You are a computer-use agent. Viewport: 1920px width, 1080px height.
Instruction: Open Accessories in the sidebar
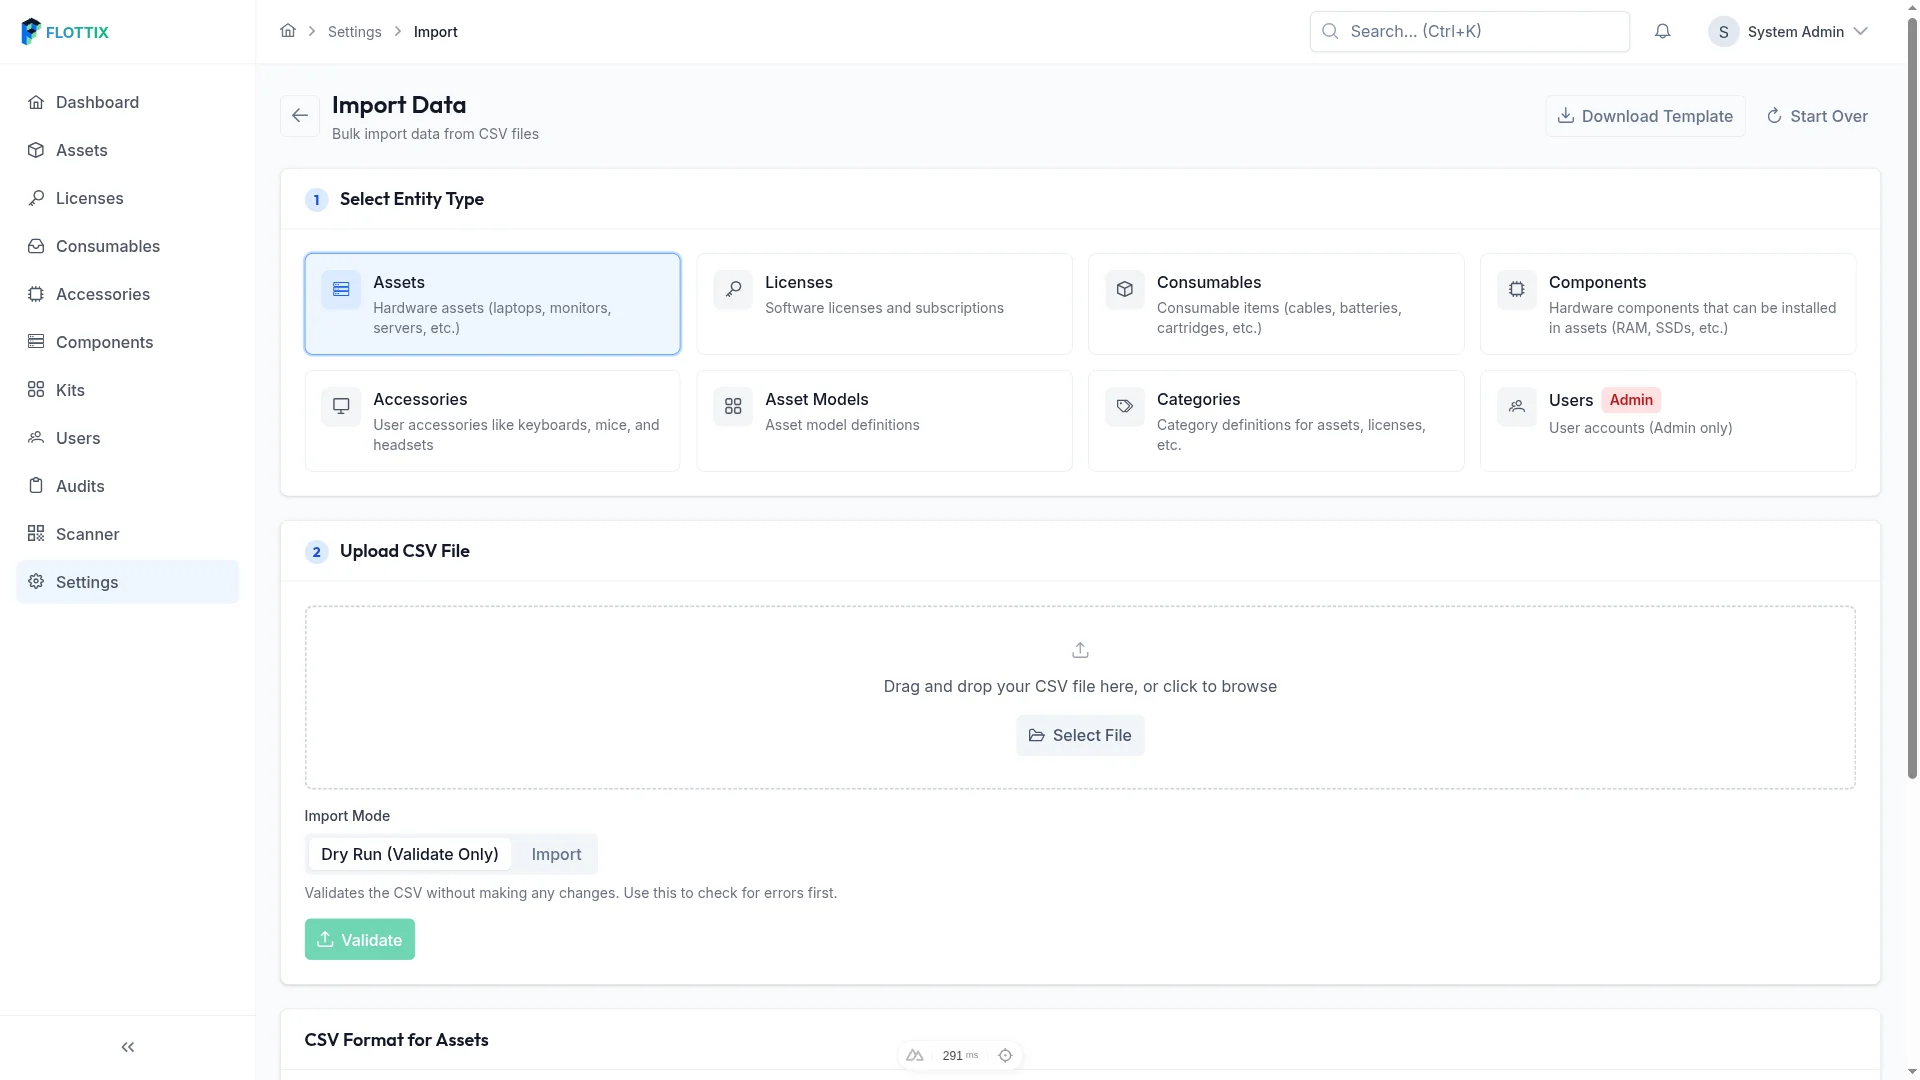(x=127, y=294)
